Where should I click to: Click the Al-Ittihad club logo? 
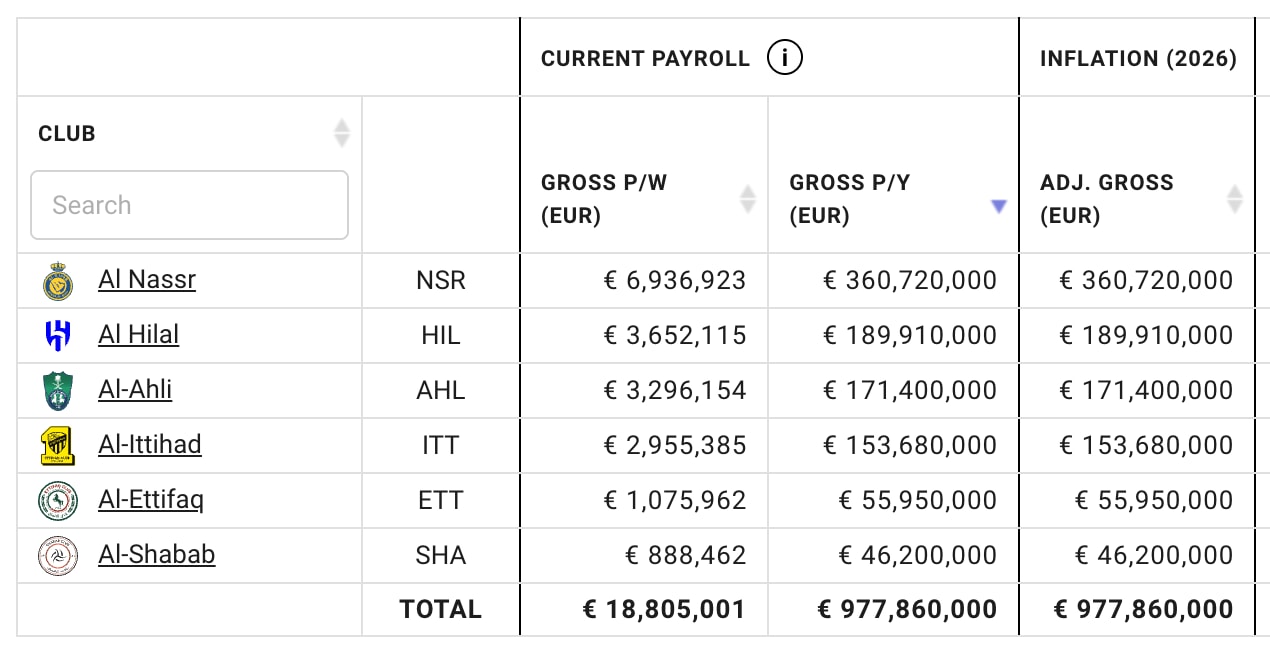click(x=58, y=446)
